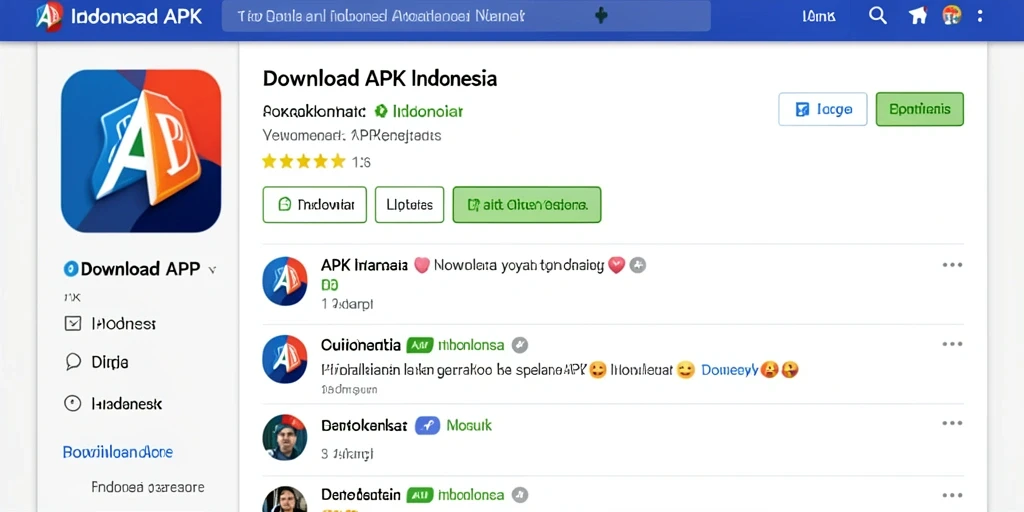Viewport: 1024px width, 512px height.
Task: Click the five-star rating
Action: click(304, 161)
